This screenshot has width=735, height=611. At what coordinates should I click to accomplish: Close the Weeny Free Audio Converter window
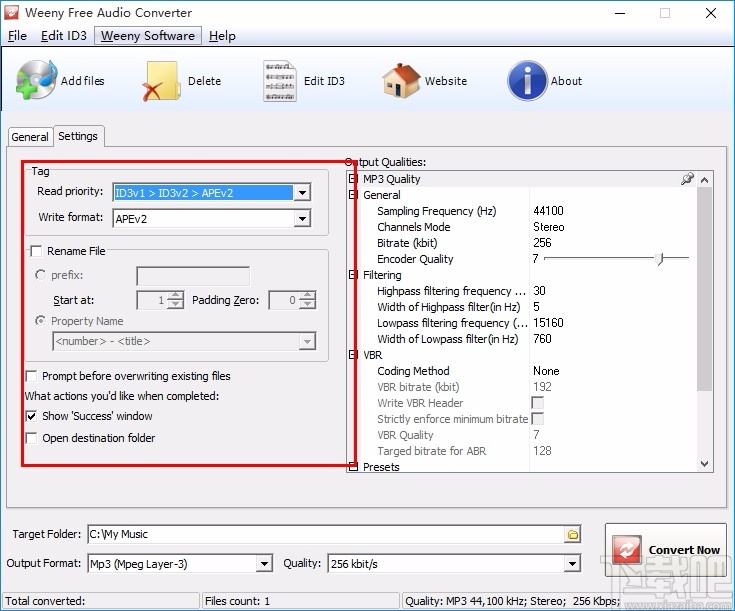[x=711, y=13]
